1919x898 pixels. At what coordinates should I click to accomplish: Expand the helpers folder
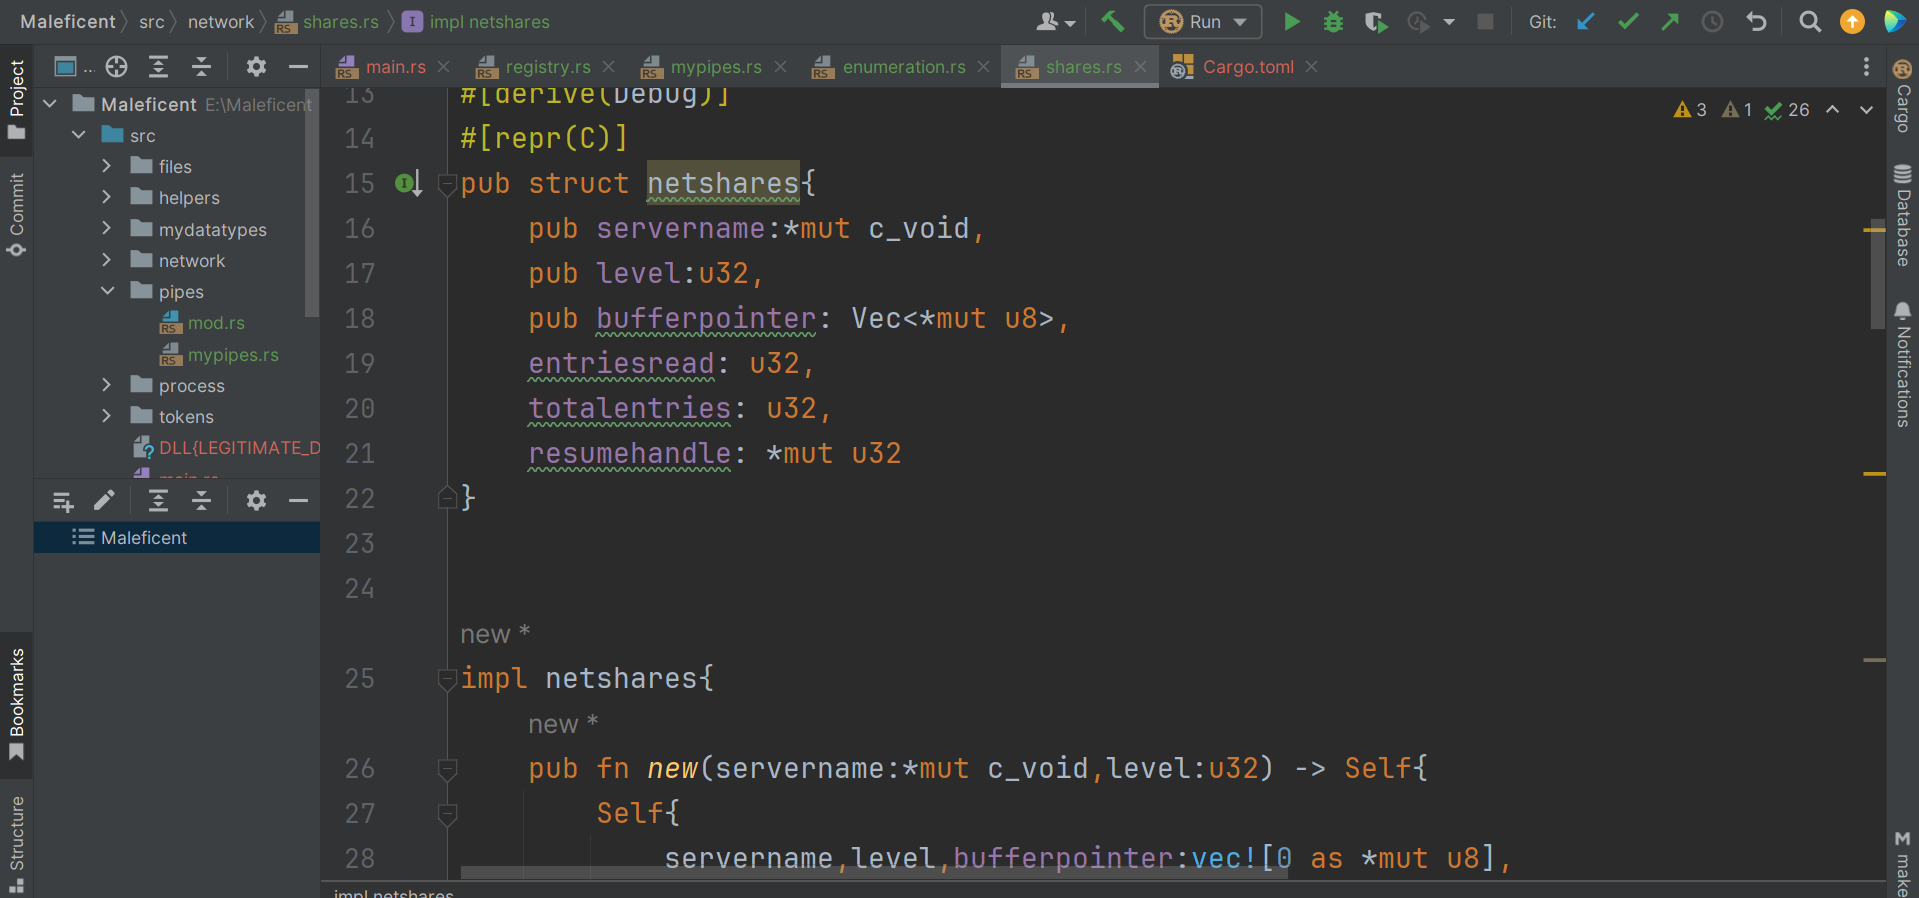107,197
